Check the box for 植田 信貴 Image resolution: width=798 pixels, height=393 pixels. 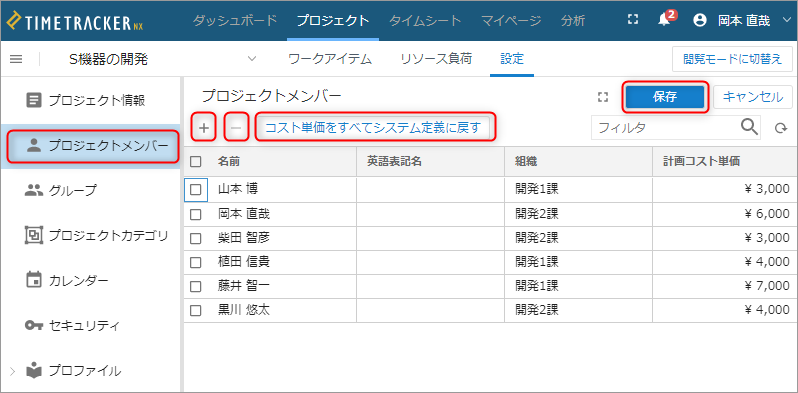pyautogui.click(x=196, y=262)
